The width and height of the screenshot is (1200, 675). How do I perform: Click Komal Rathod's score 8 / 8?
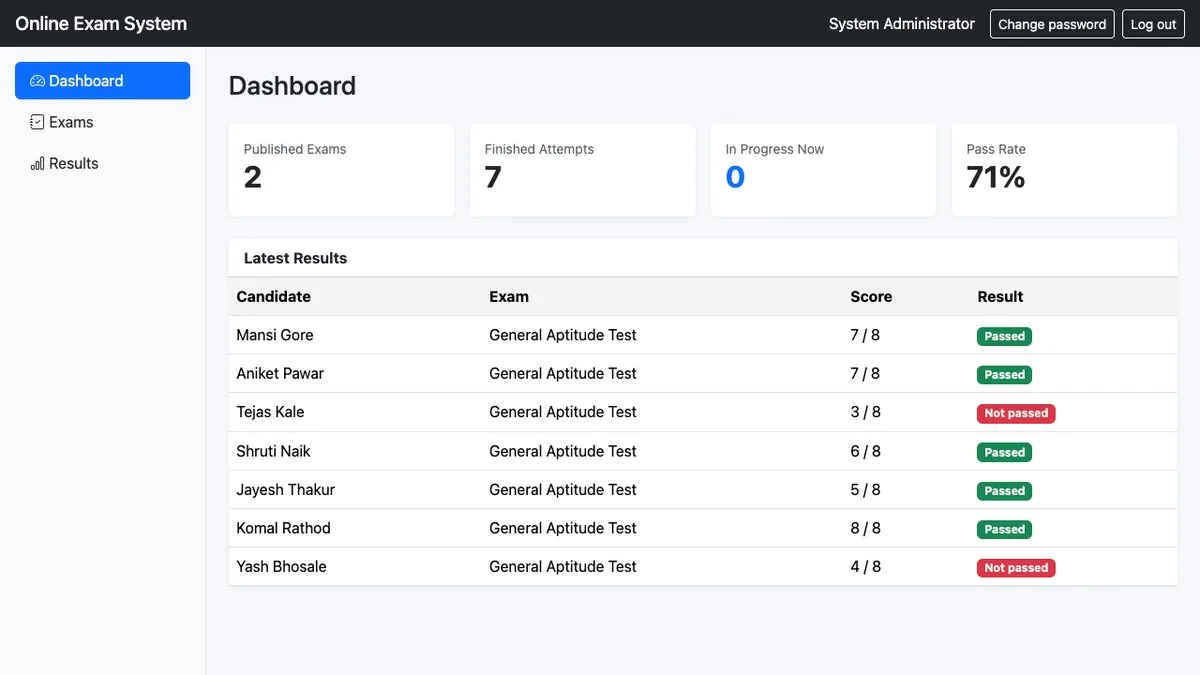click(865, 528)
